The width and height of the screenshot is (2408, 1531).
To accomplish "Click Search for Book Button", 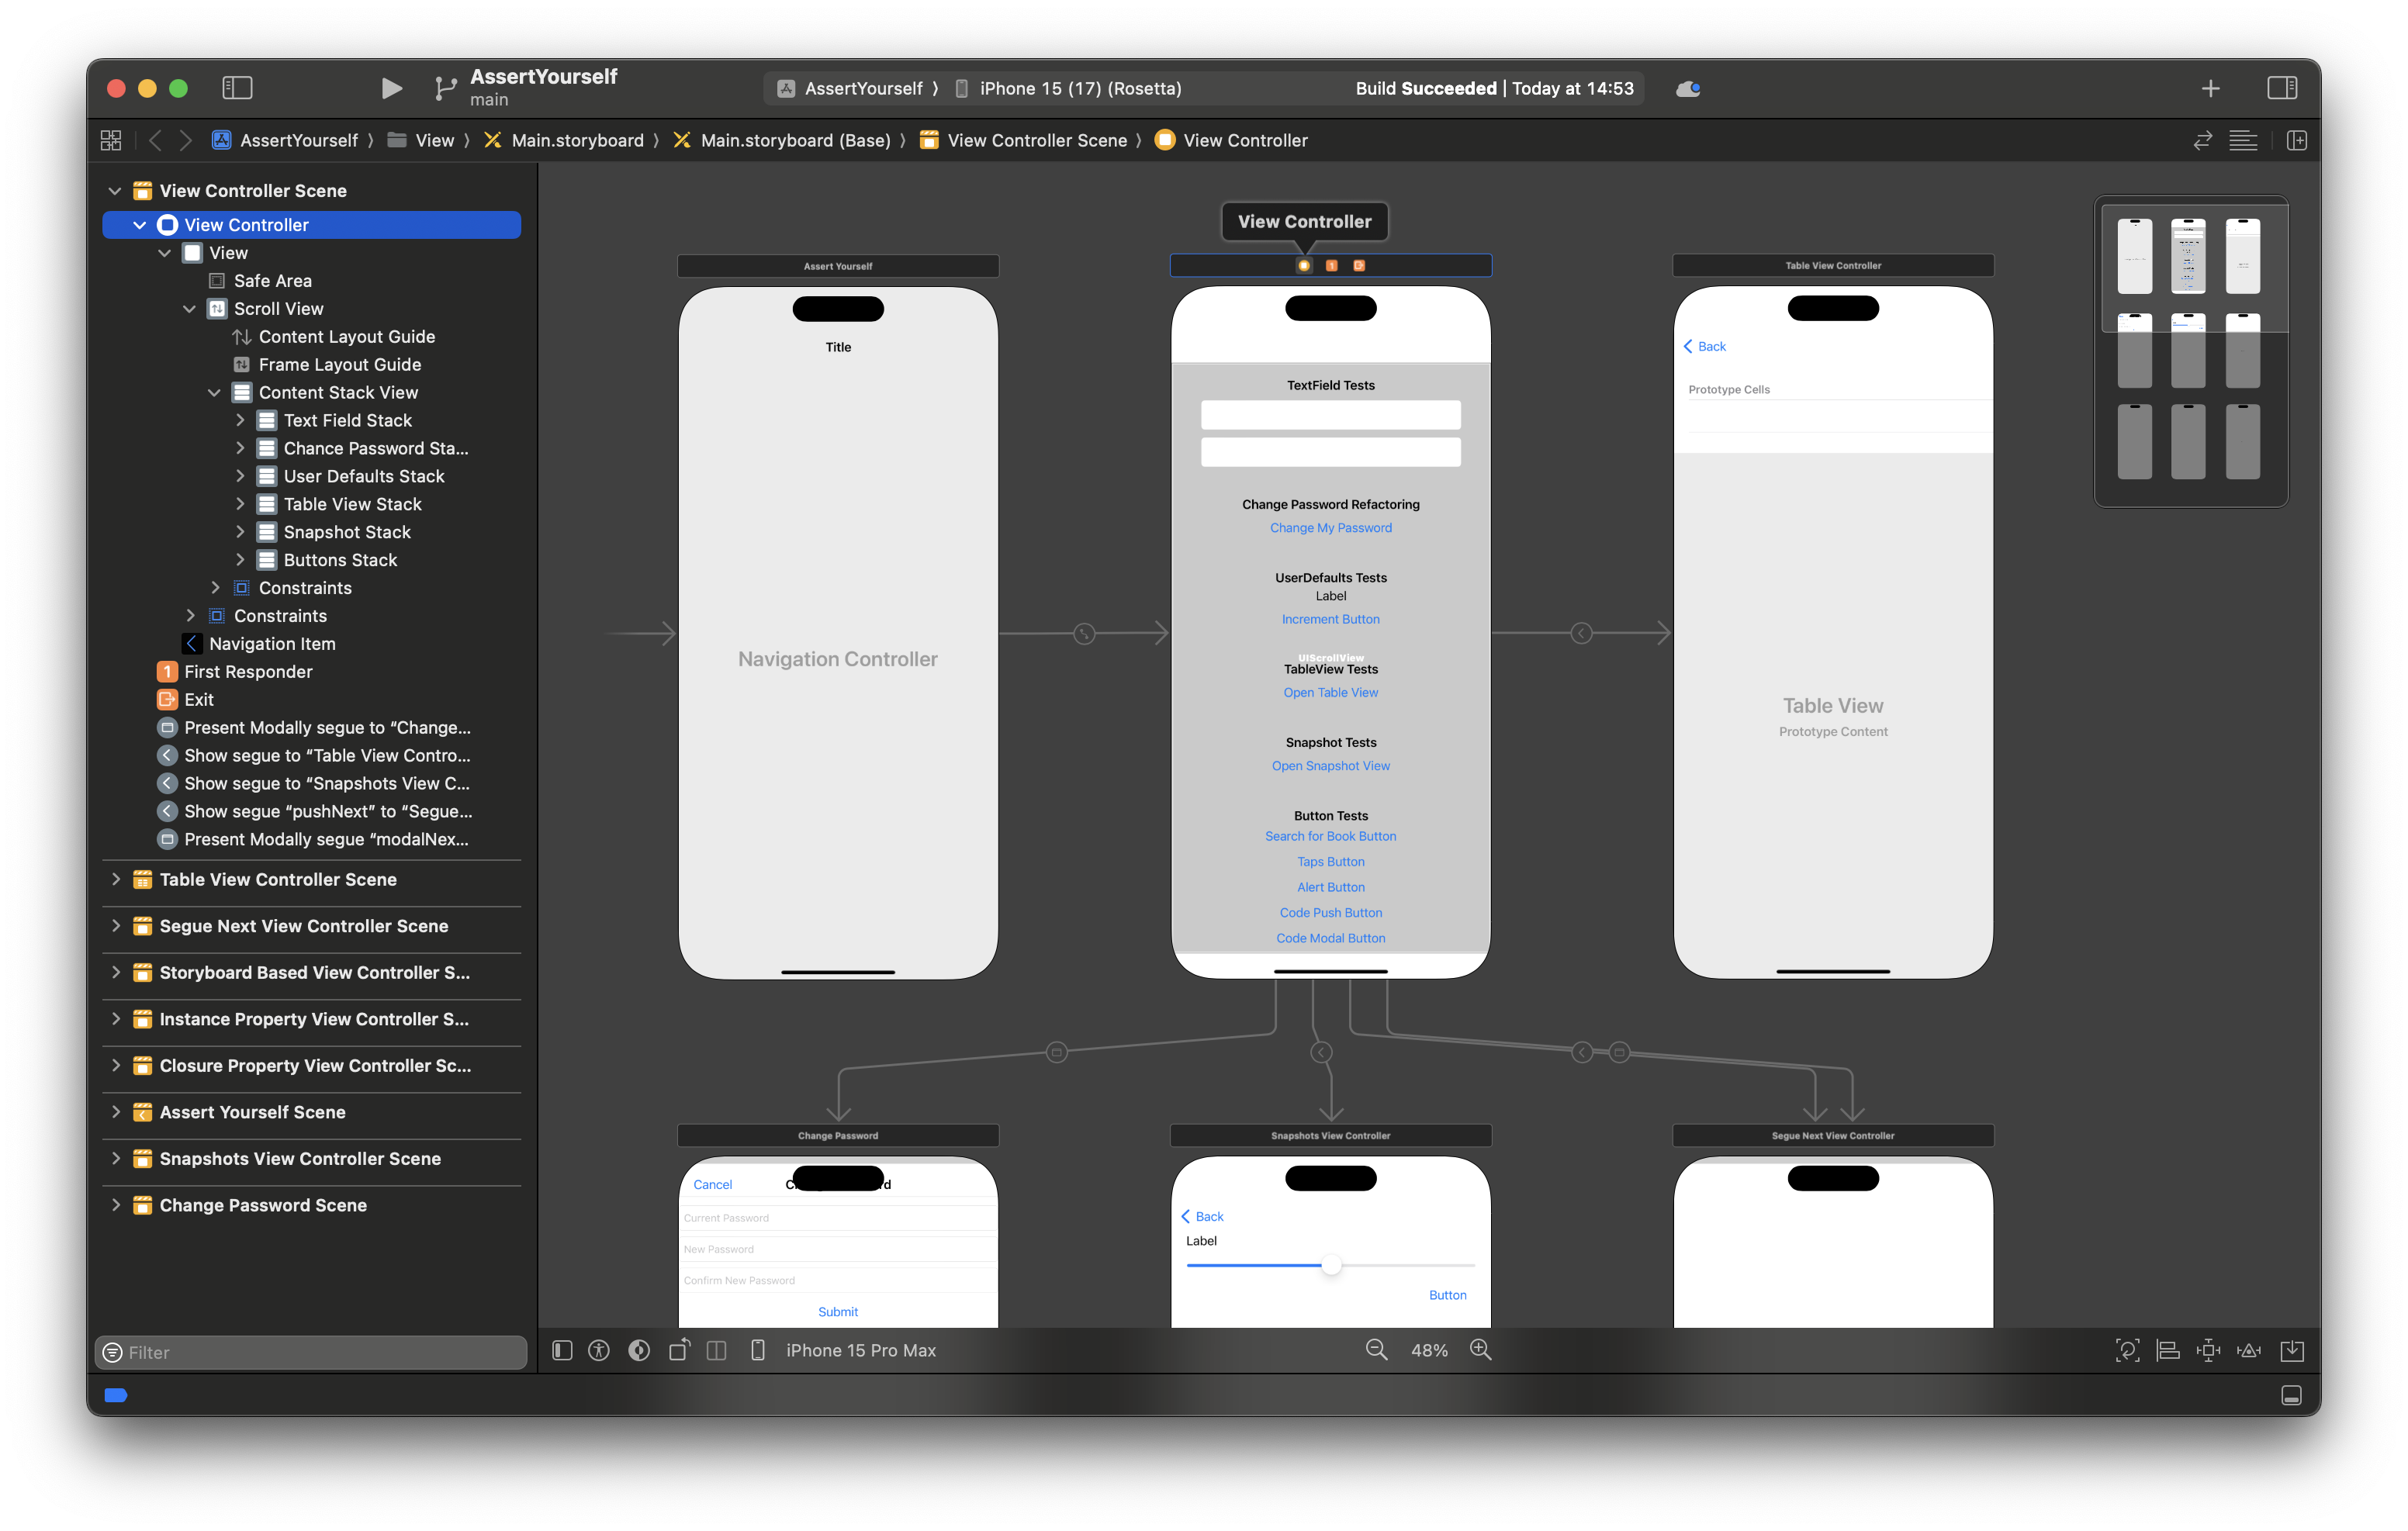I will (x=1331, y=836).
